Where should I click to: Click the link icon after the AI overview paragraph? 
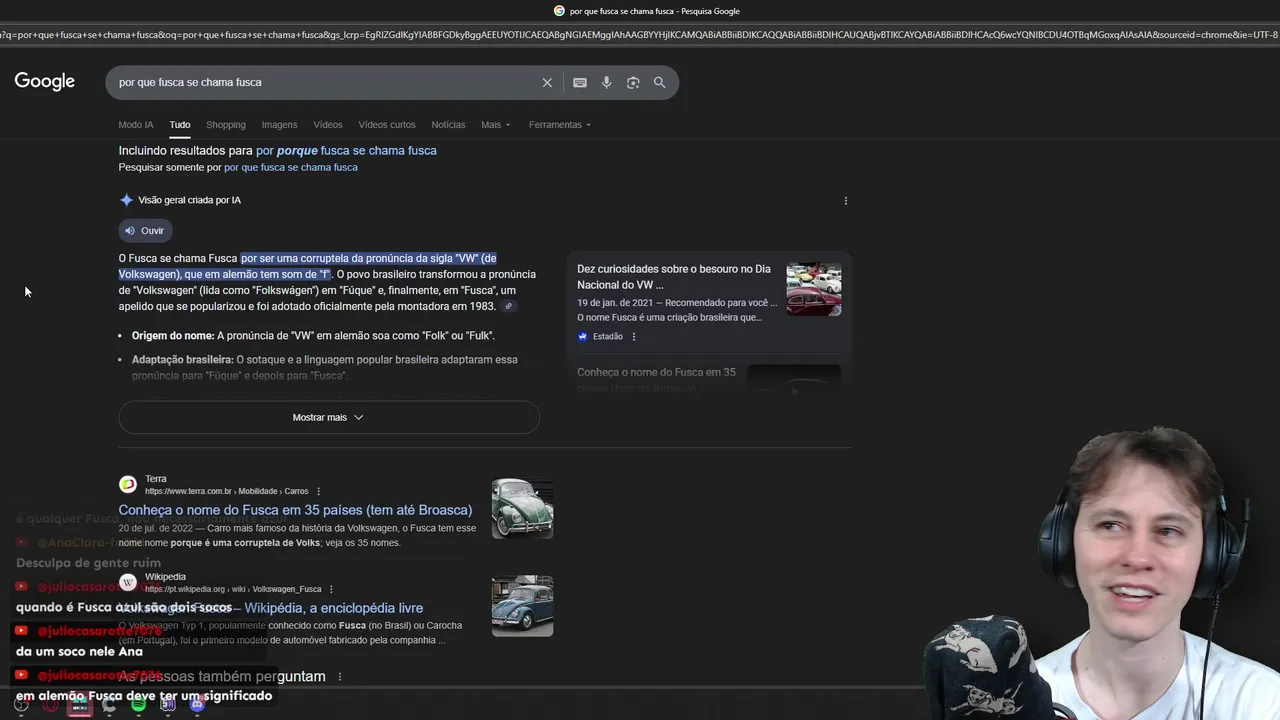coord(508,306)
